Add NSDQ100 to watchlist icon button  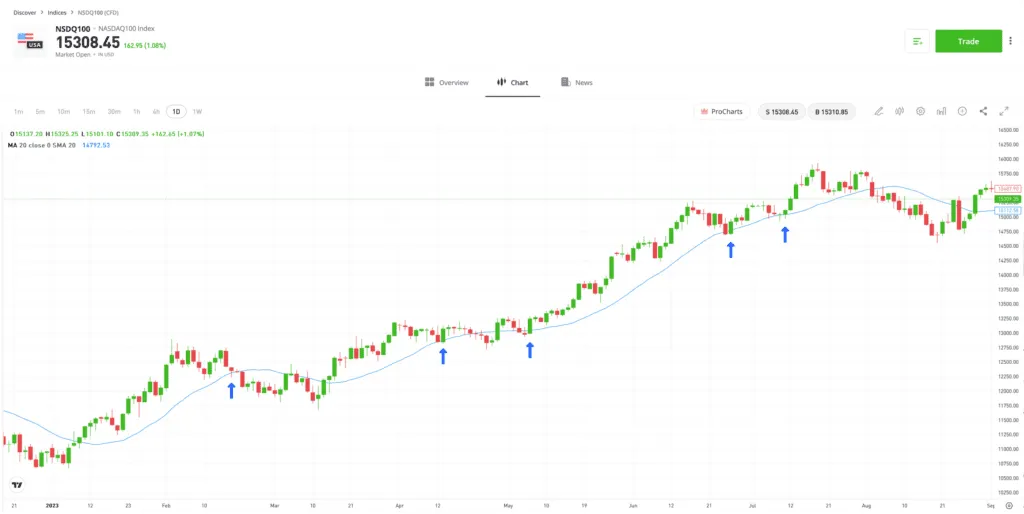[918, 41]
